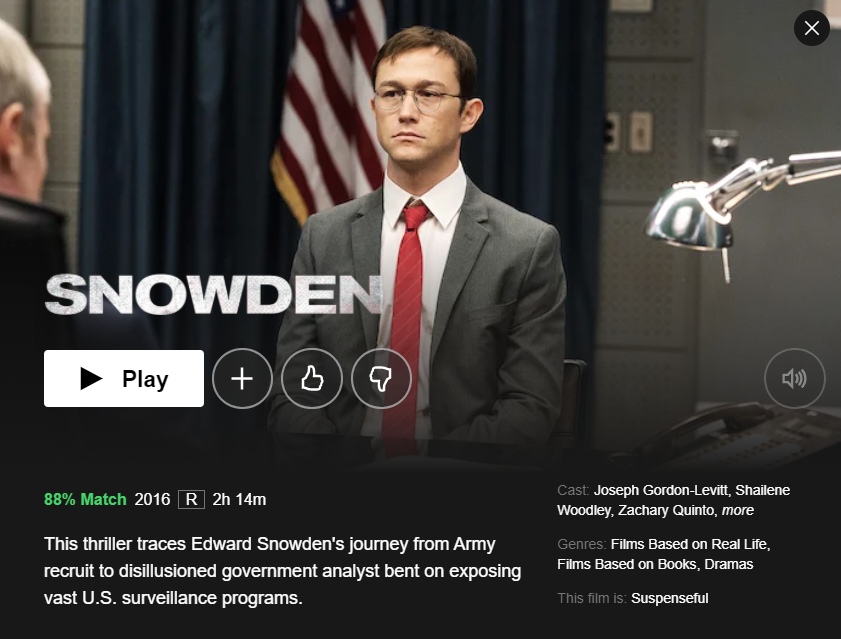The height and width of the screenshot is (639, 841).
Task: Click the Play button for Snowden
Action: click(x=124, y=378)
